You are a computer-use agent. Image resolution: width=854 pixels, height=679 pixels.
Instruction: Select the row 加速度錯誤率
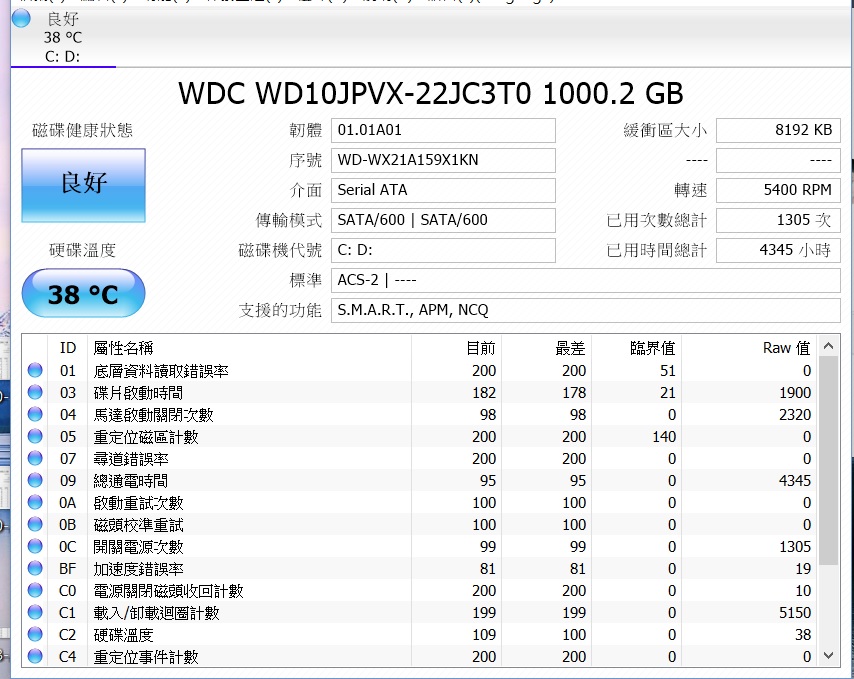click(x=420, y=568)
